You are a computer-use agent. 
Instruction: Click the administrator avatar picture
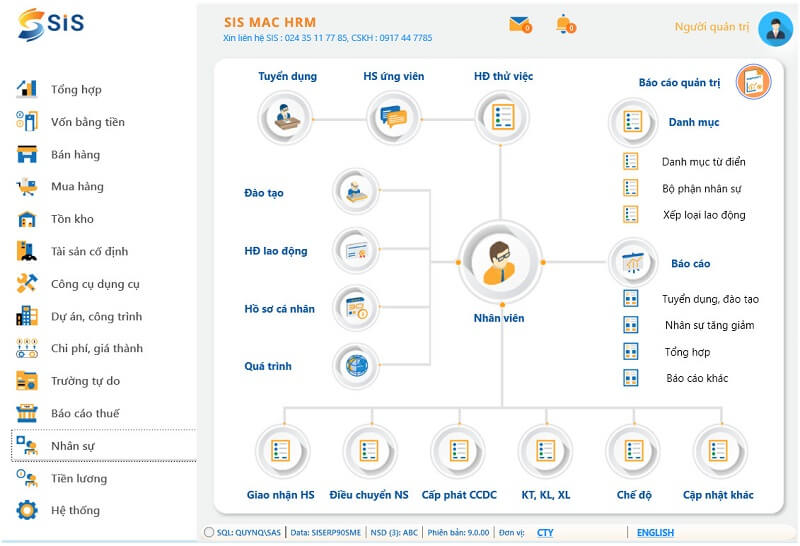pos(776,29)
